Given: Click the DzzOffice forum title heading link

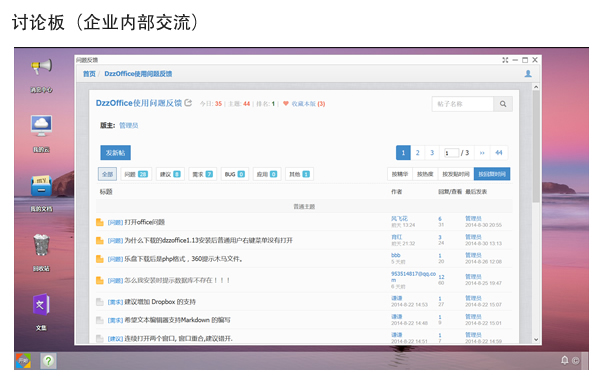Looking at the screenshot, I should (x=139, y=103).
